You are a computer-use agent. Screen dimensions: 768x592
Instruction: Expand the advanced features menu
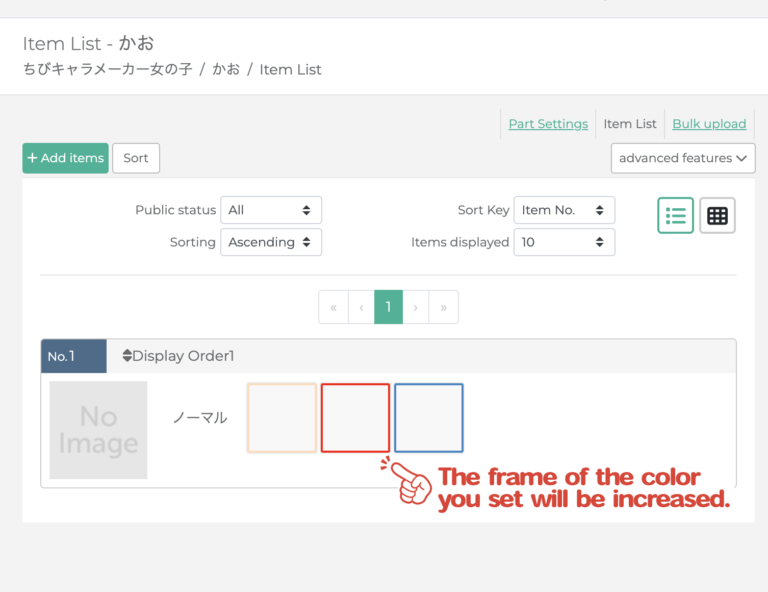(683, 158)
